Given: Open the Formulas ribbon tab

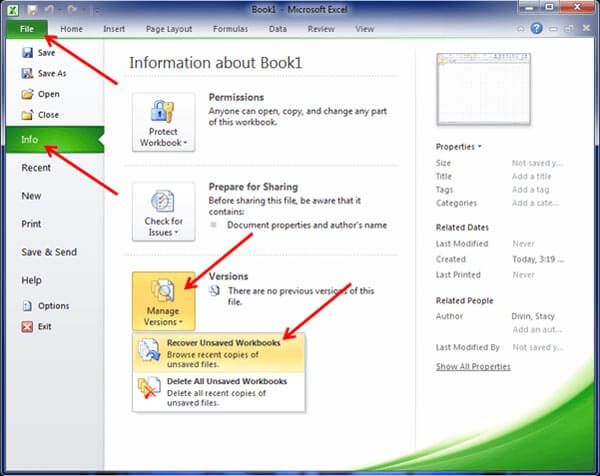Looking at the screenshot, I should (230, 29).
